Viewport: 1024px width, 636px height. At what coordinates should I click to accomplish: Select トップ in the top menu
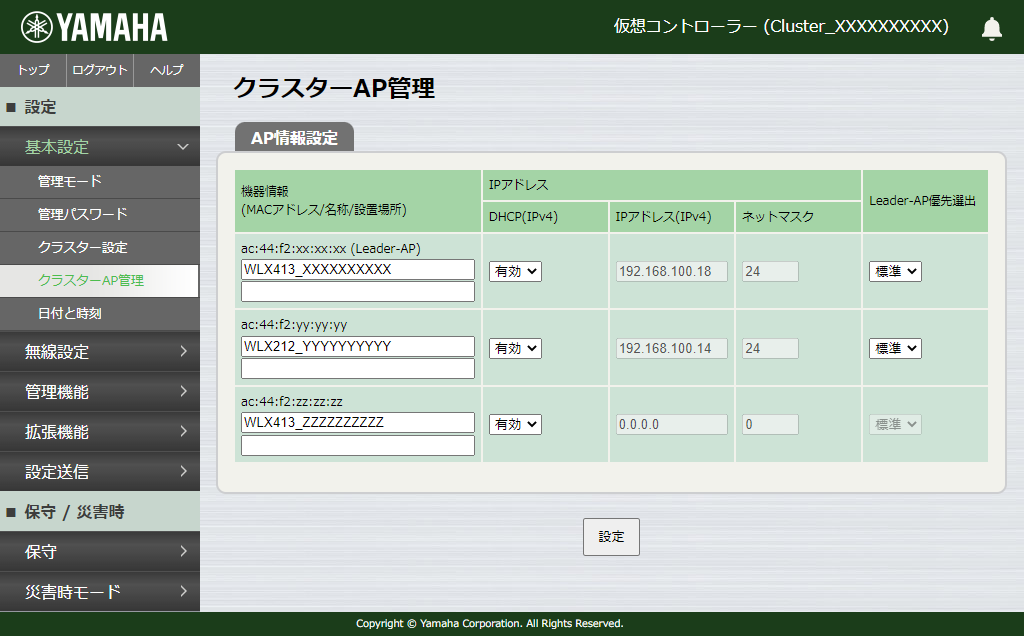[32, 70]
